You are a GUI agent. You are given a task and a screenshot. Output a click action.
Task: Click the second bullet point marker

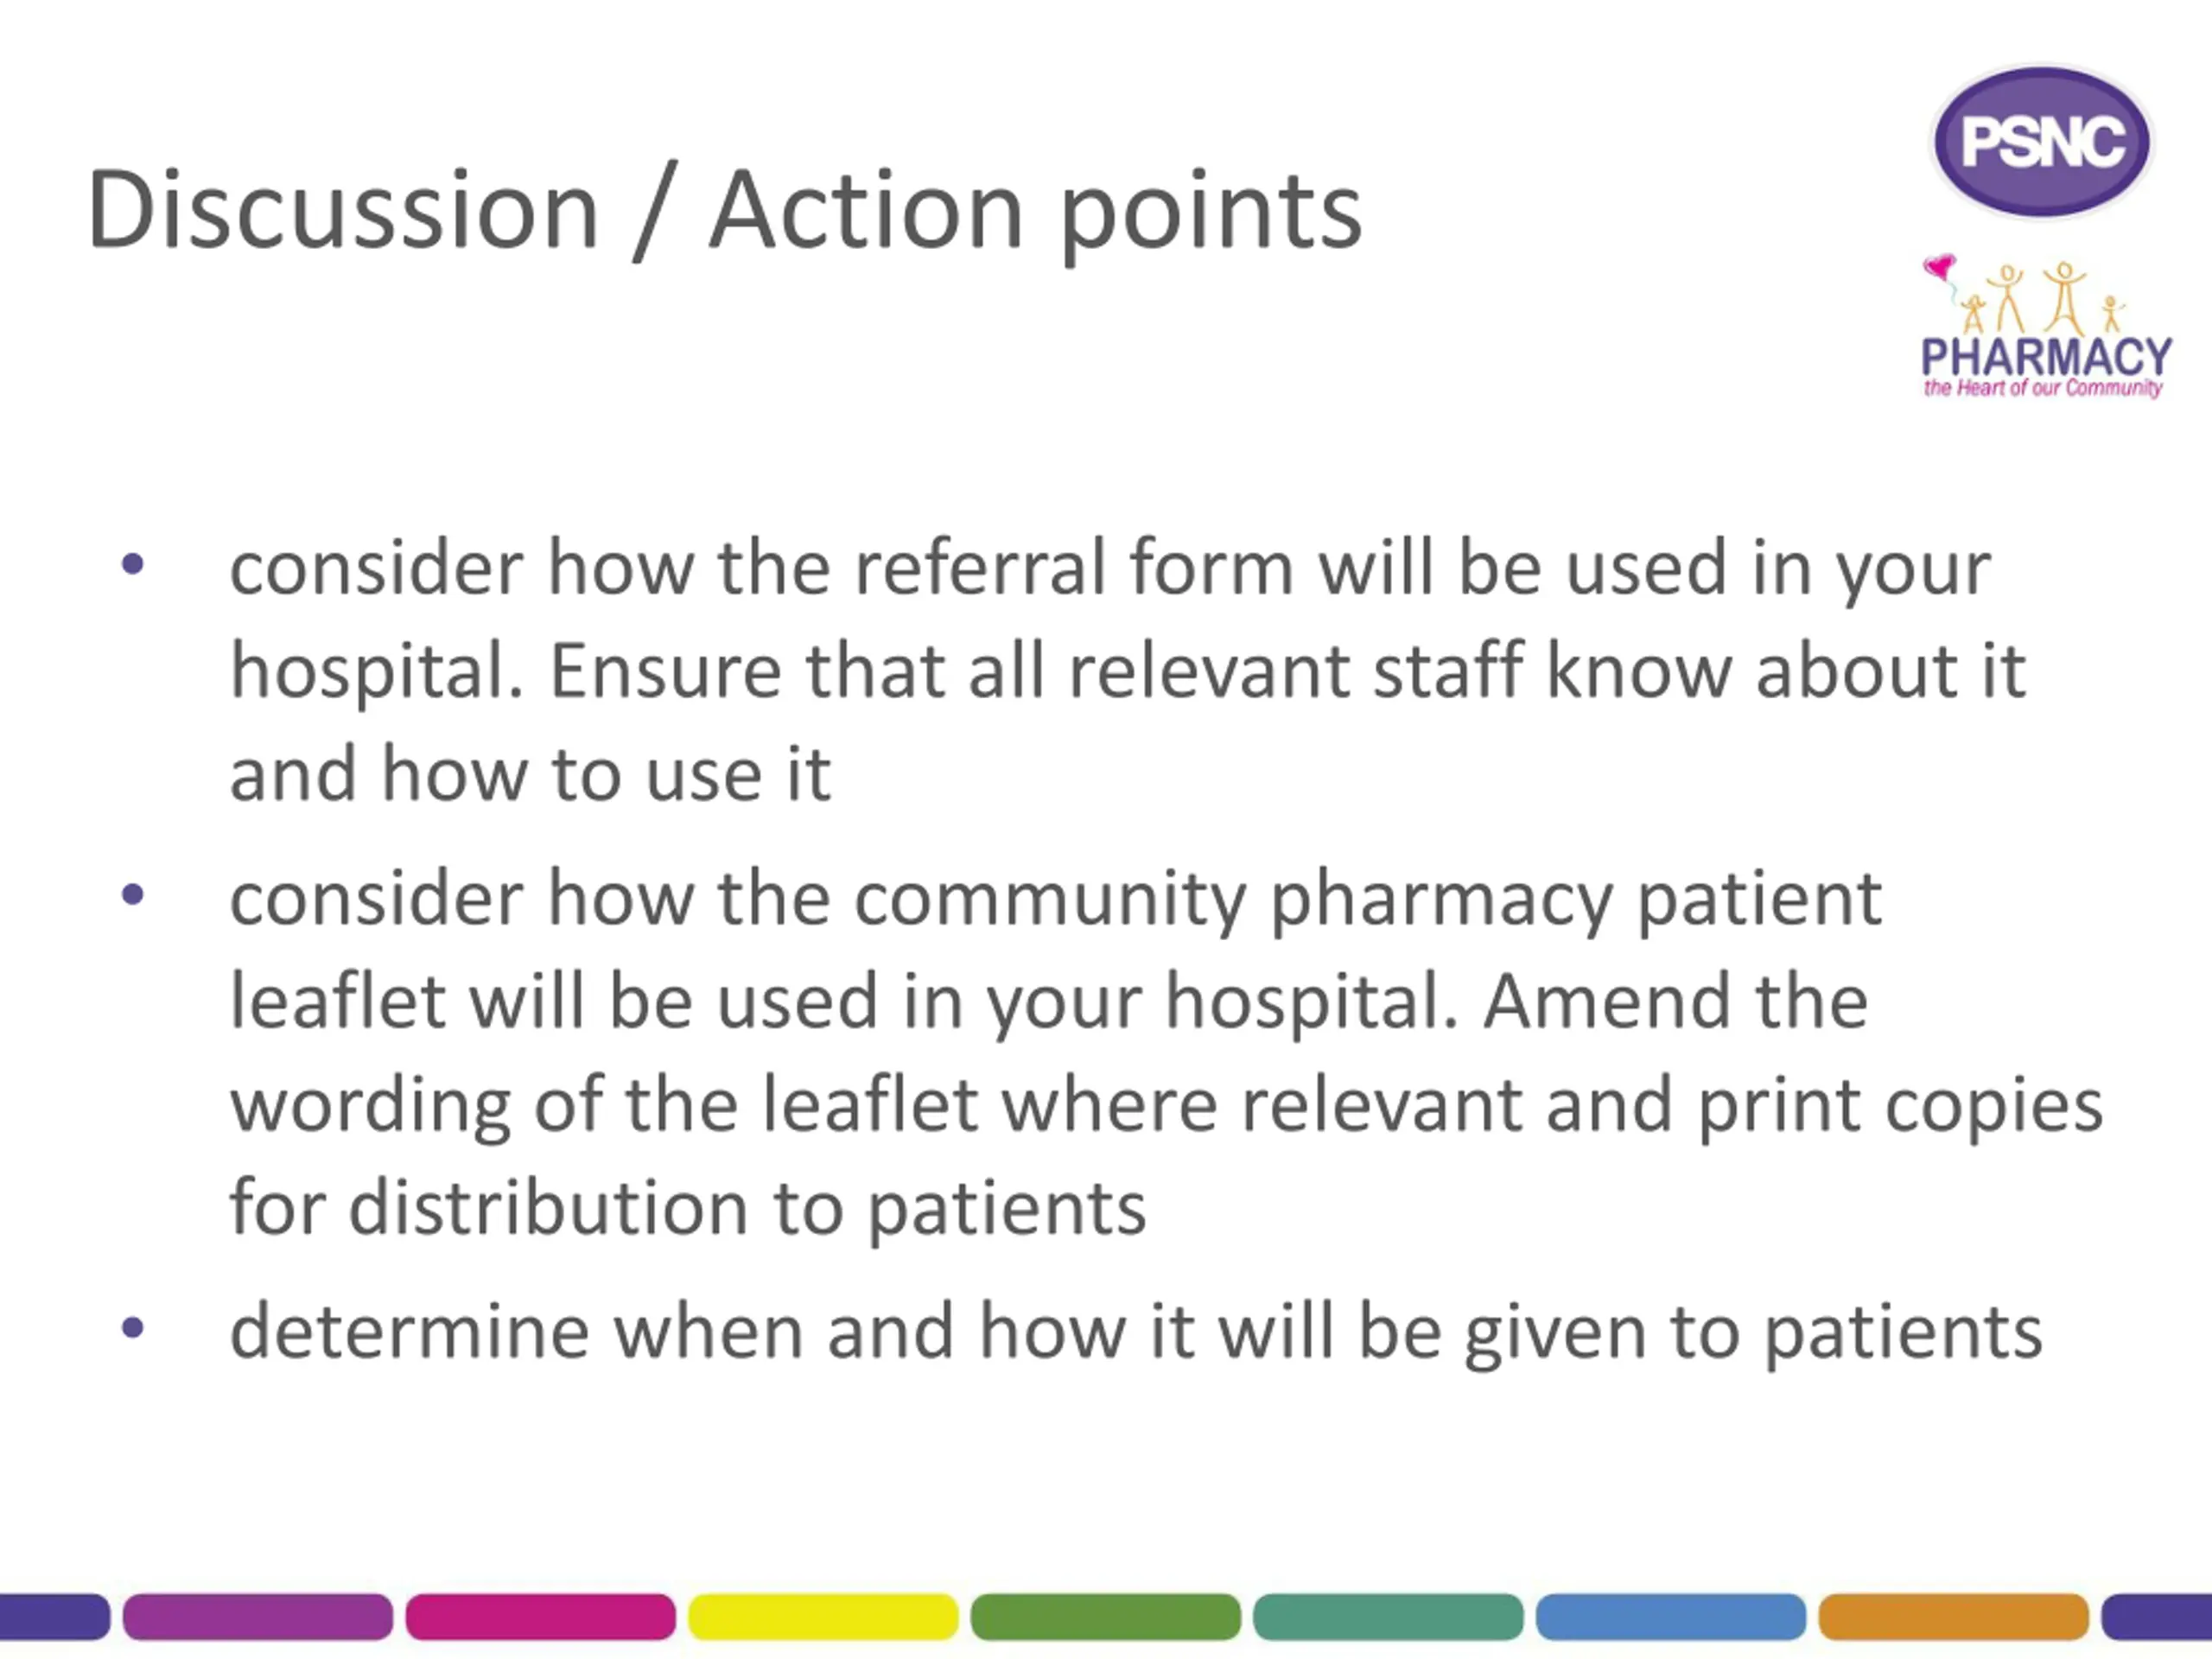[132, 894]
